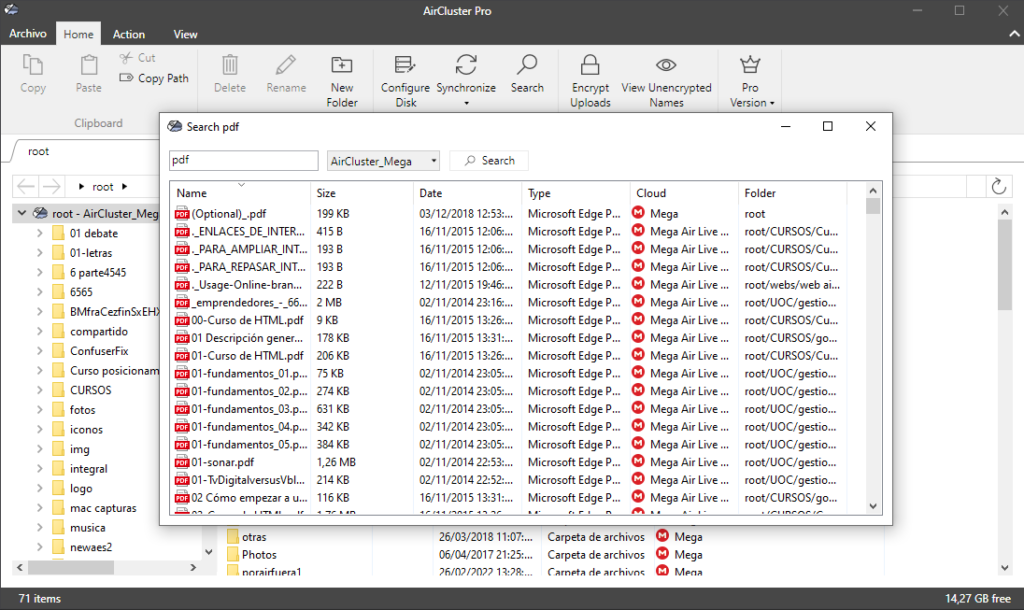This screenshot has width=1024, height=610.
Task: Click PDF icon of (Optional)_.pdf
Action: [x=182, y=214]
